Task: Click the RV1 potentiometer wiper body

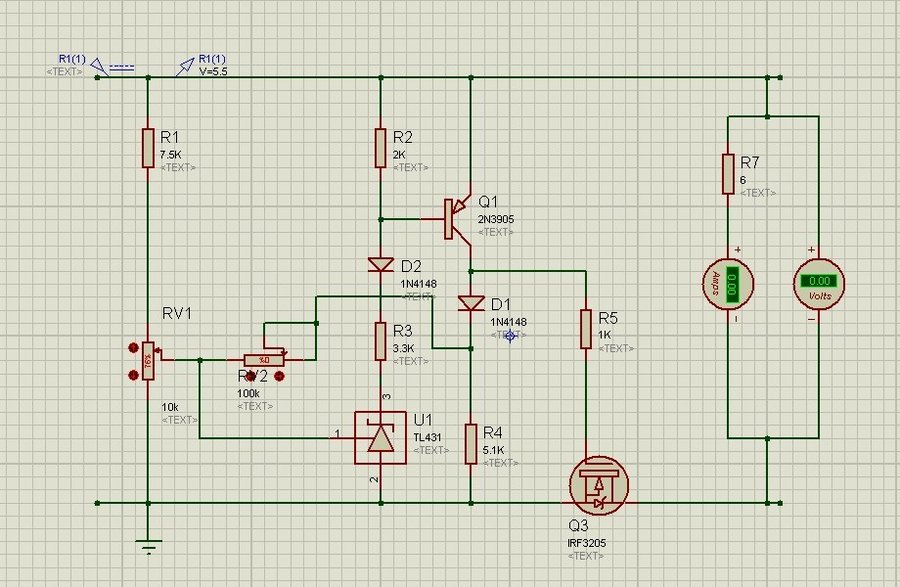Action: coord(148,359)
